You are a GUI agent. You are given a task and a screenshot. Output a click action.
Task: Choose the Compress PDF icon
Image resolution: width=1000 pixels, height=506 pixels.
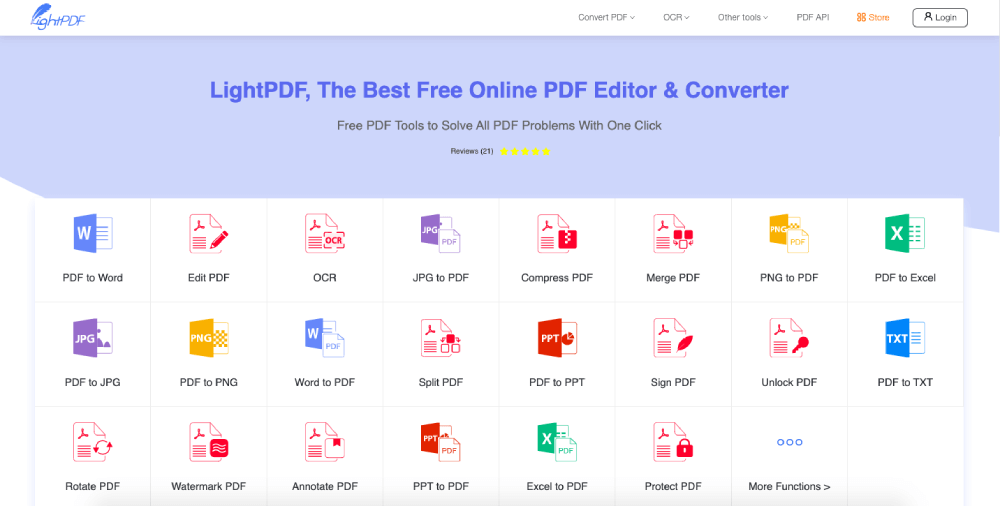pos(557,234)
